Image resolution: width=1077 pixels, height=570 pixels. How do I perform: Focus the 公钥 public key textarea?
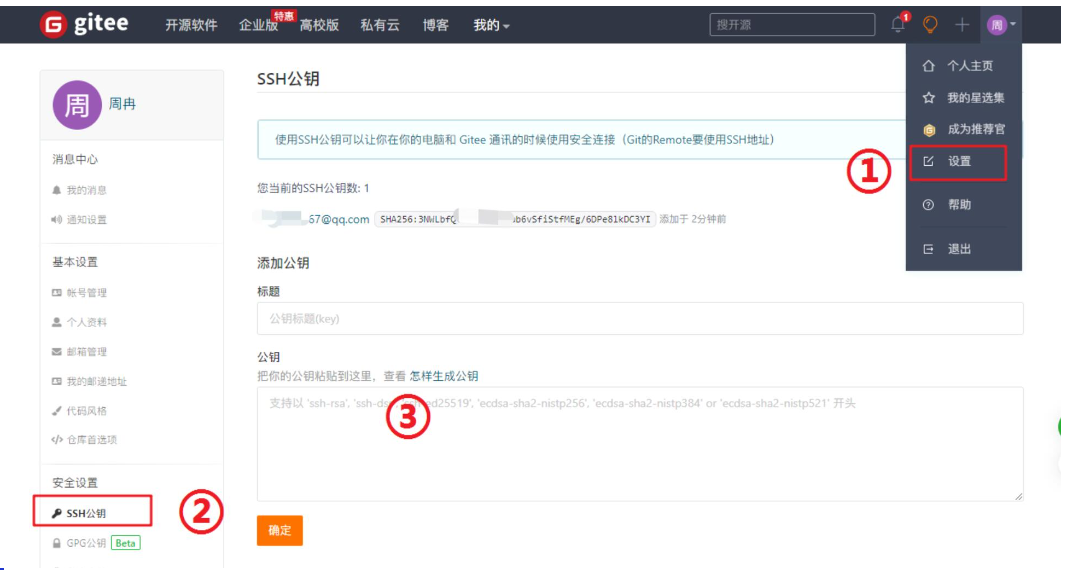click(x=640, y=444)
